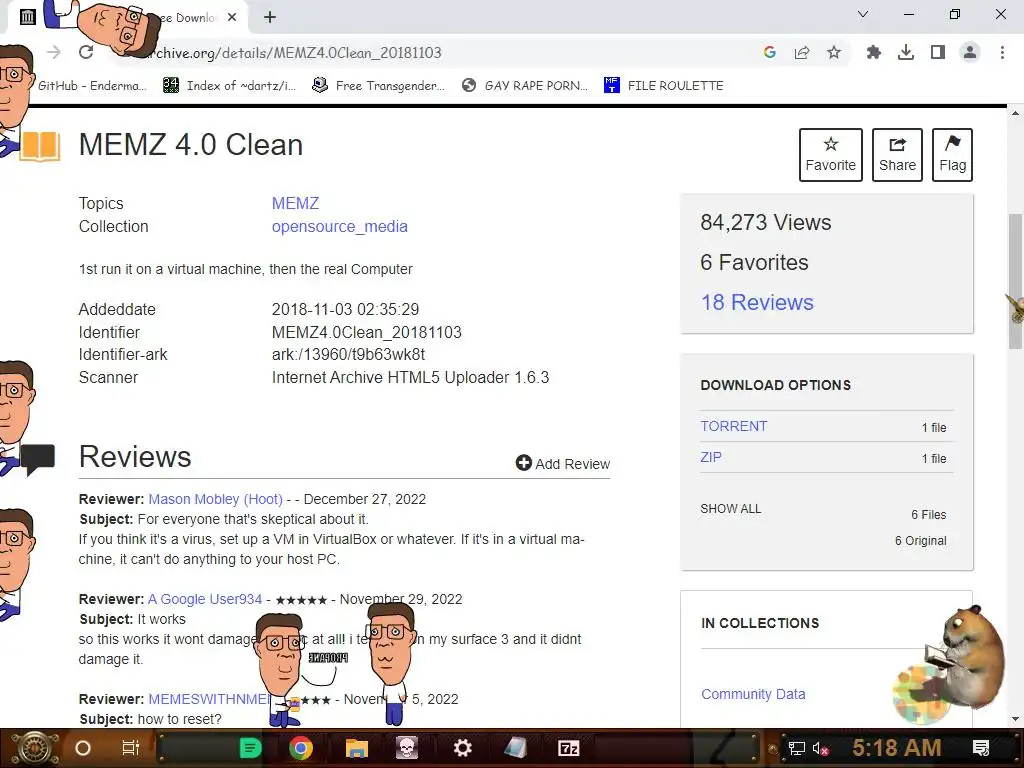Click the 6 Original files count

click(920, 541)
